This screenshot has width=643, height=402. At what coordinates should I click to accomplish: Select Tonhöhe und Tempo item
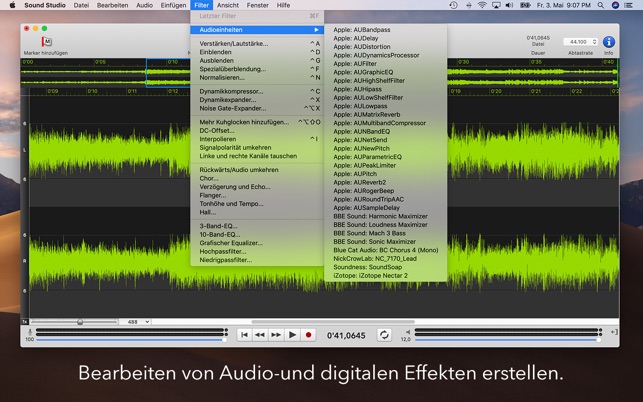pyautogui.click(x=257, y=204)
